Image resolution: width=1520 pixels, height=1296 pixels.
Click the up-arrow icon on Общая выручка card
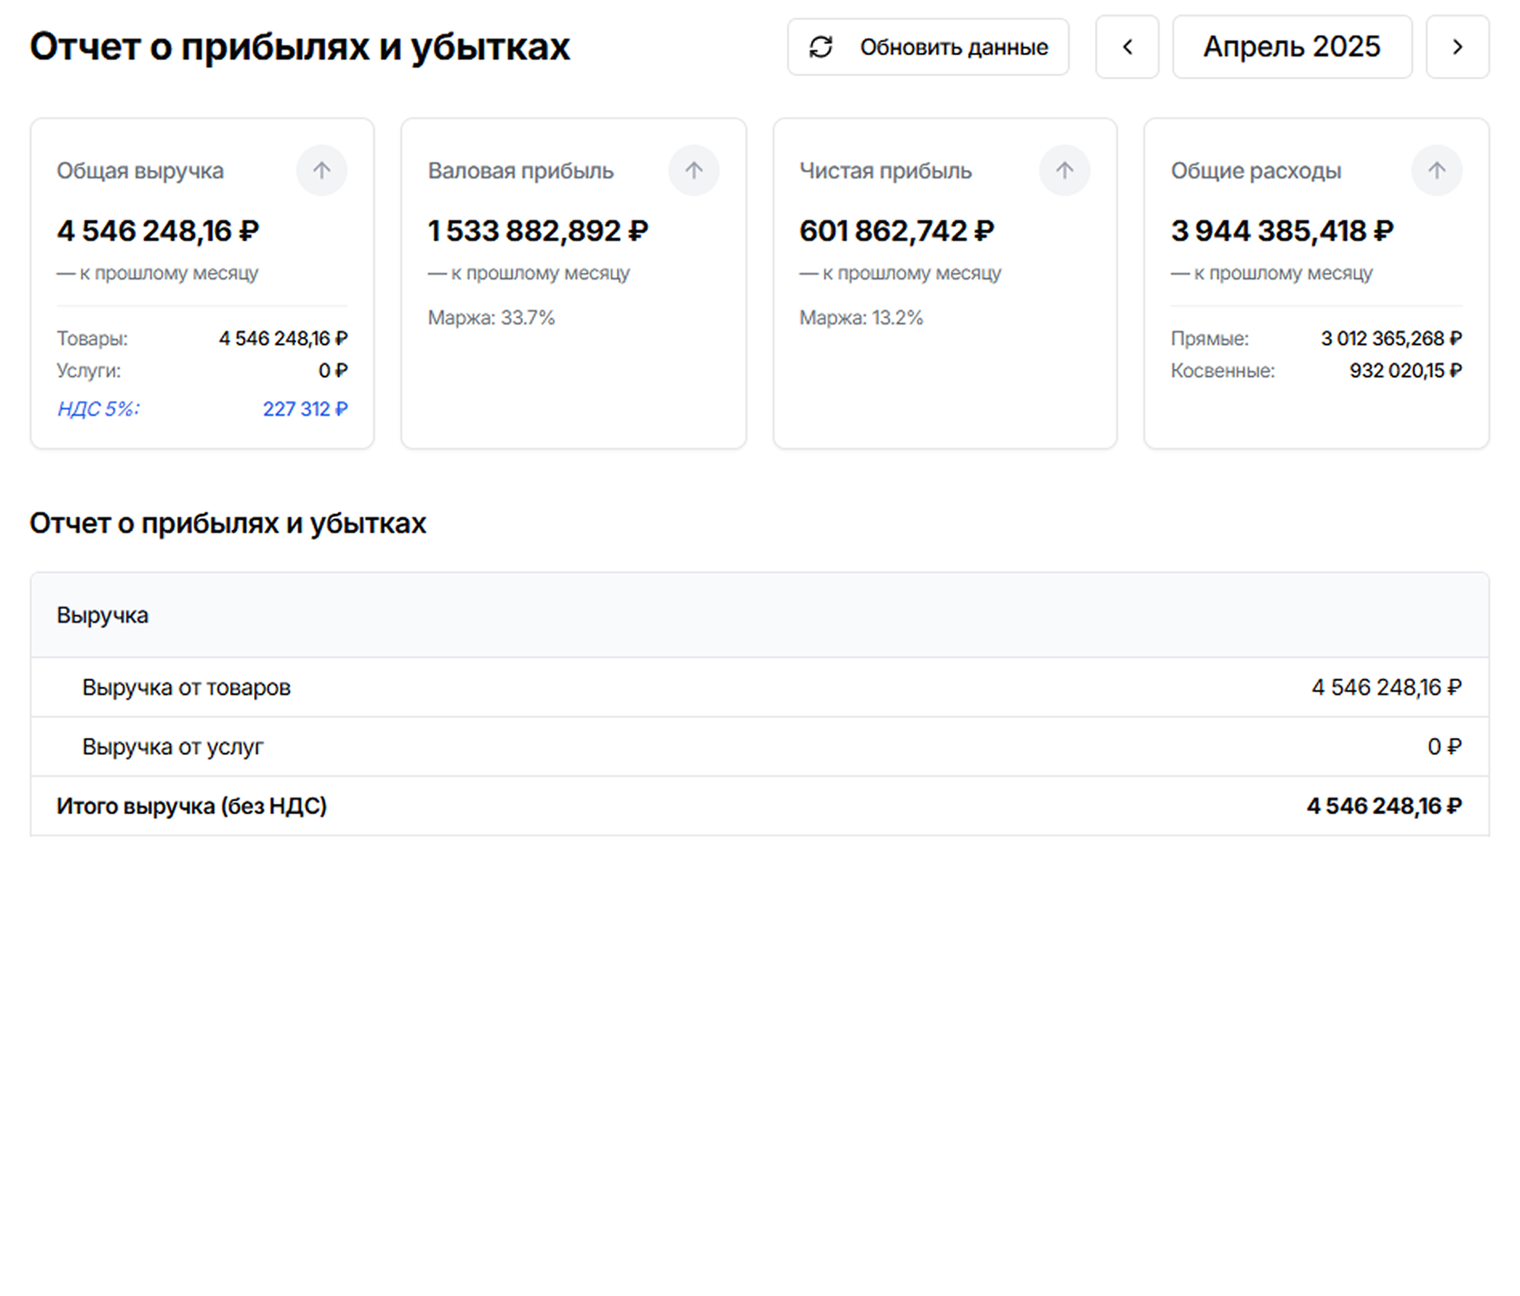(x=322, y=170)
